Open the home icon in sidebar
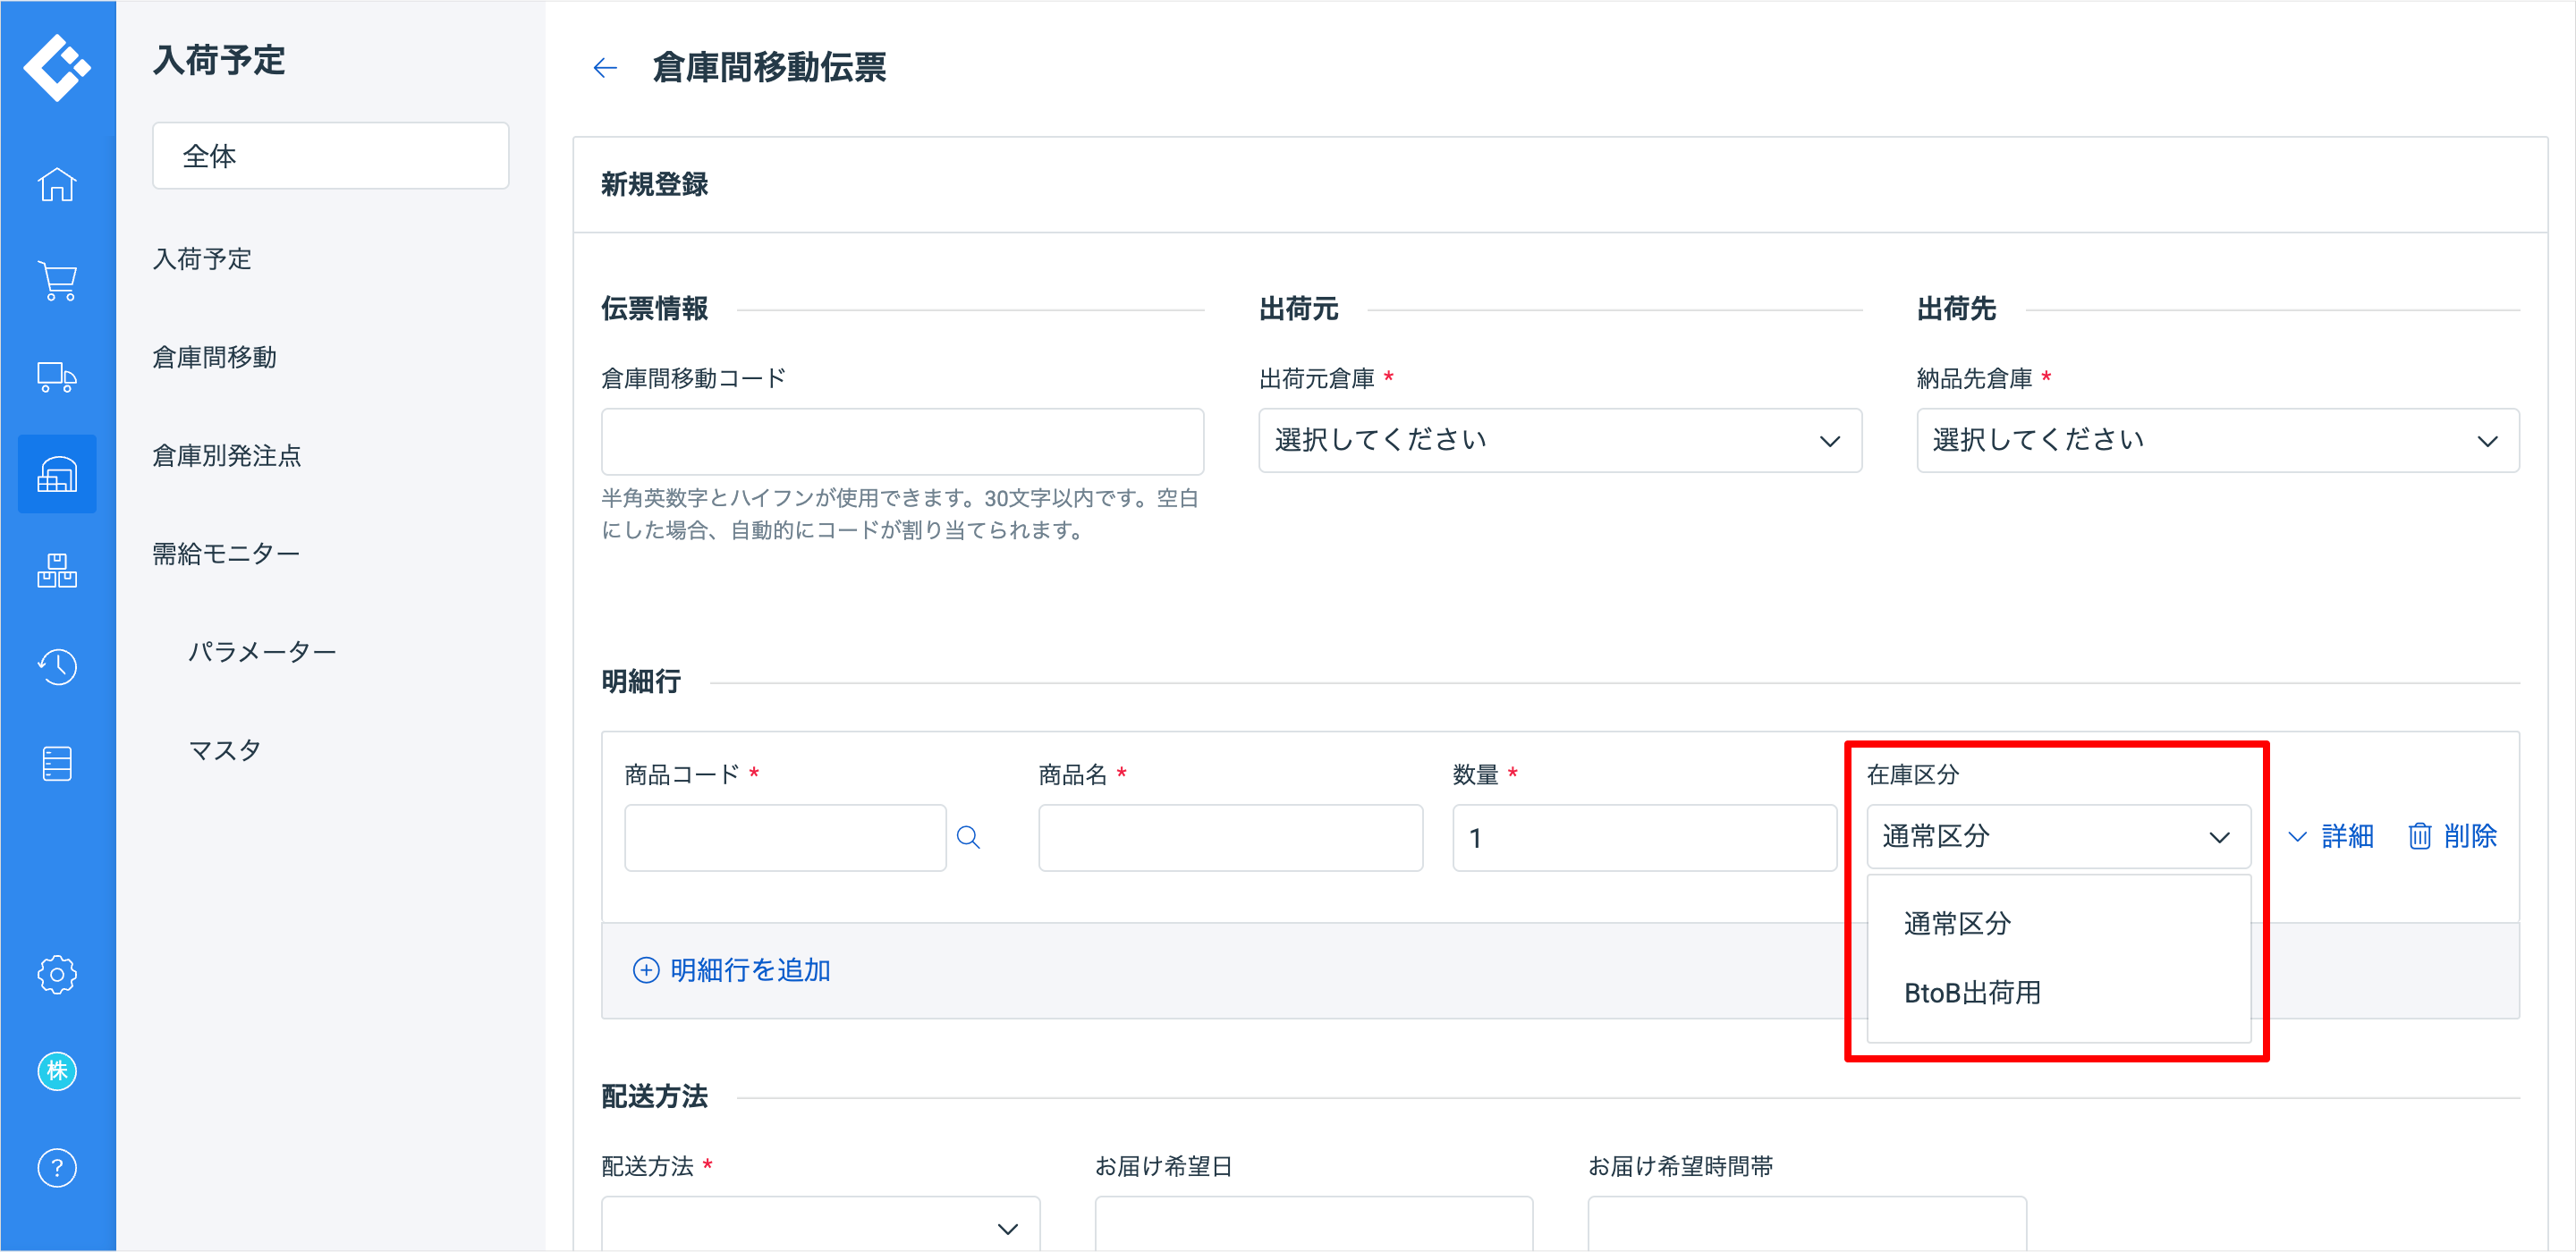 [57, 184]
